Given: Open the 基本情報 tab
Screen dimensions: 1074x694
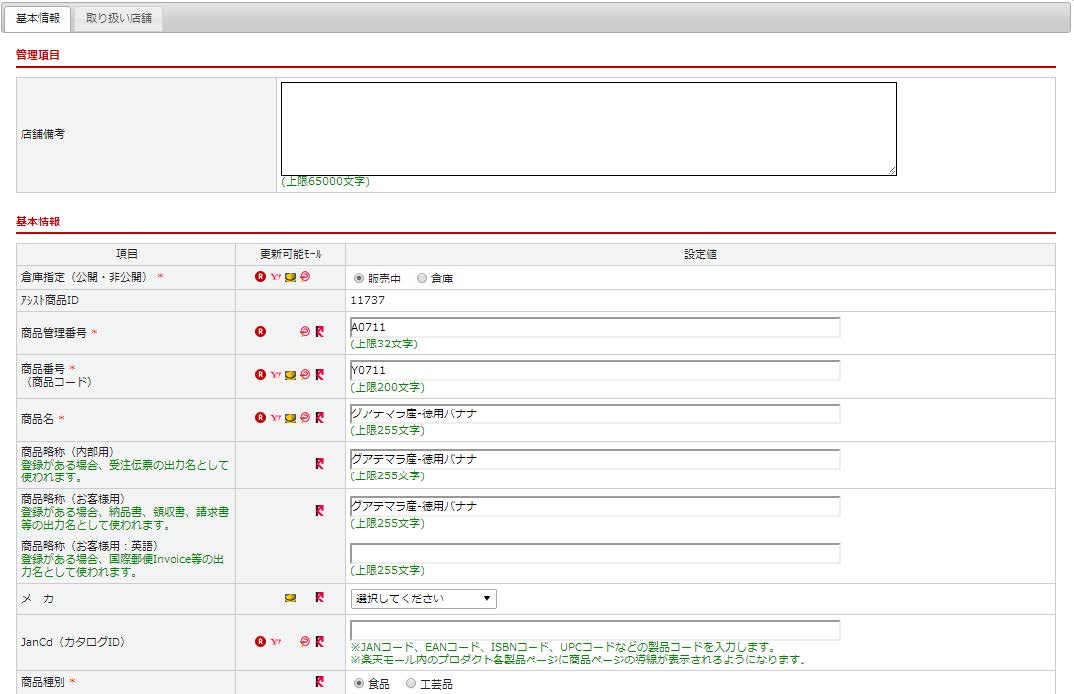Looking at the screenshot, I should click(x=38, y=18).
